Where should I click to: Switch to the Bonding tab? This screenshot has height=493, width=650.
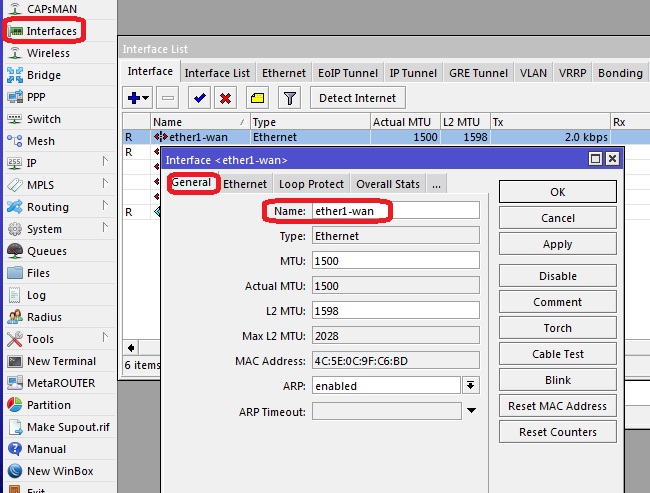coord(620,73)
